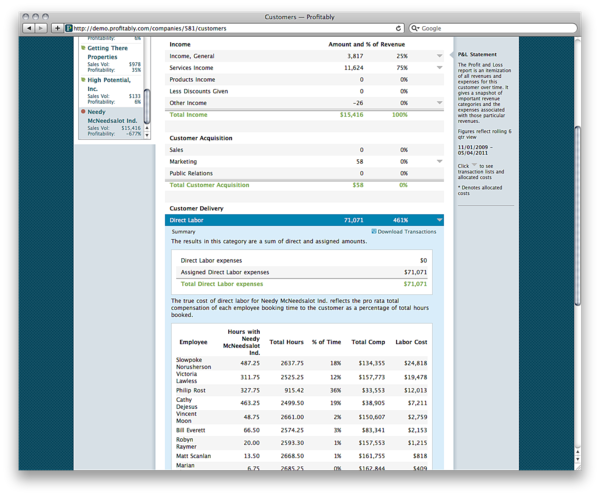Open Download Transactions link
Viewport: 600px width, 496px height.
point(407,232)
